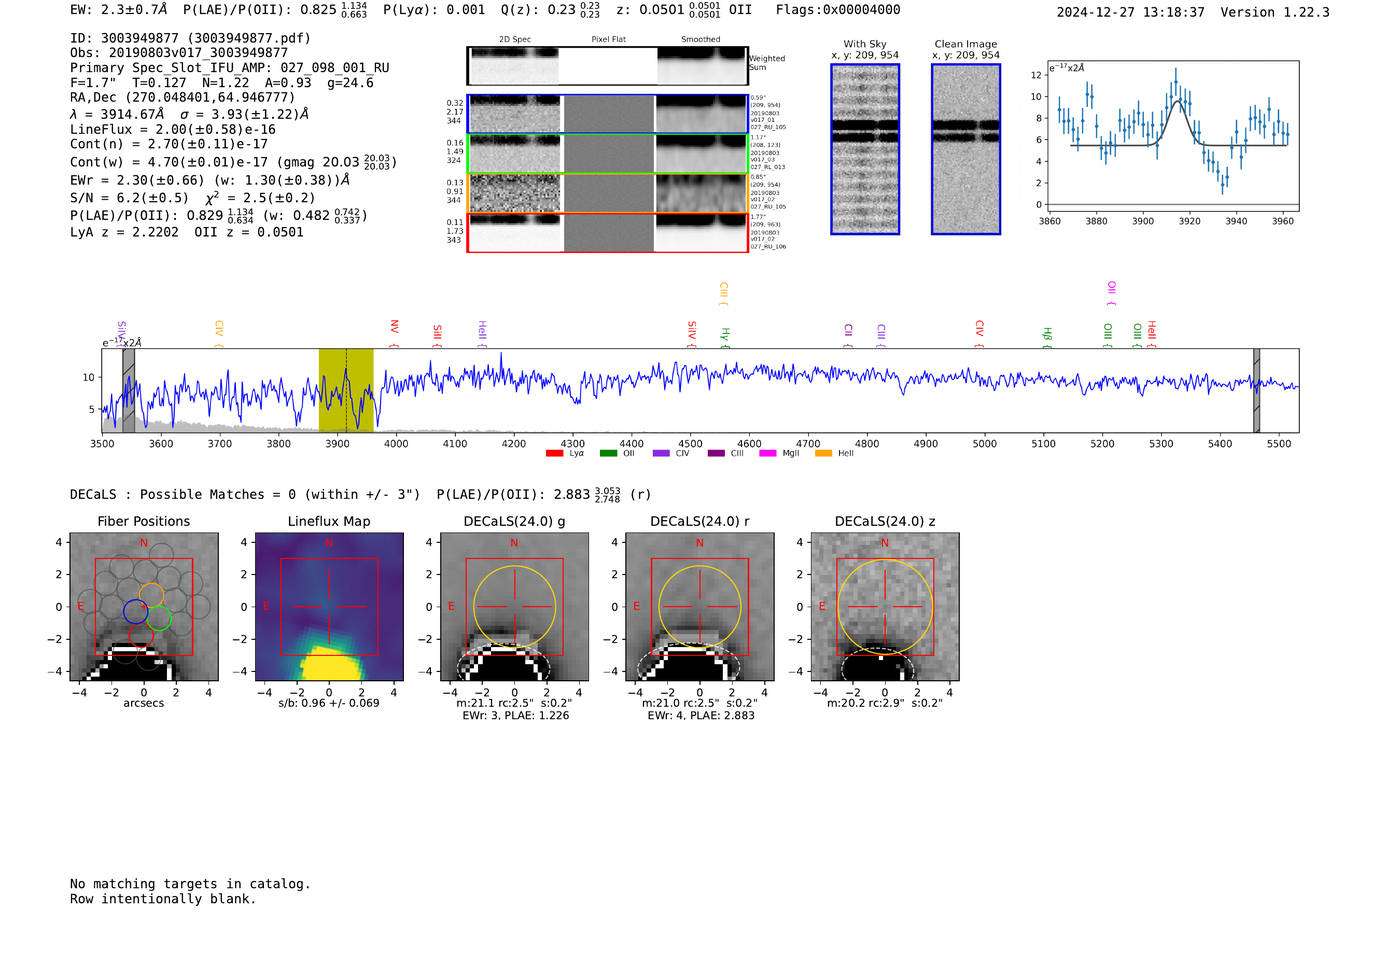Viewport: 1400px width, 953px height.
Task: Click the With Sky 2D image
Action: click(x=865, y=149)
